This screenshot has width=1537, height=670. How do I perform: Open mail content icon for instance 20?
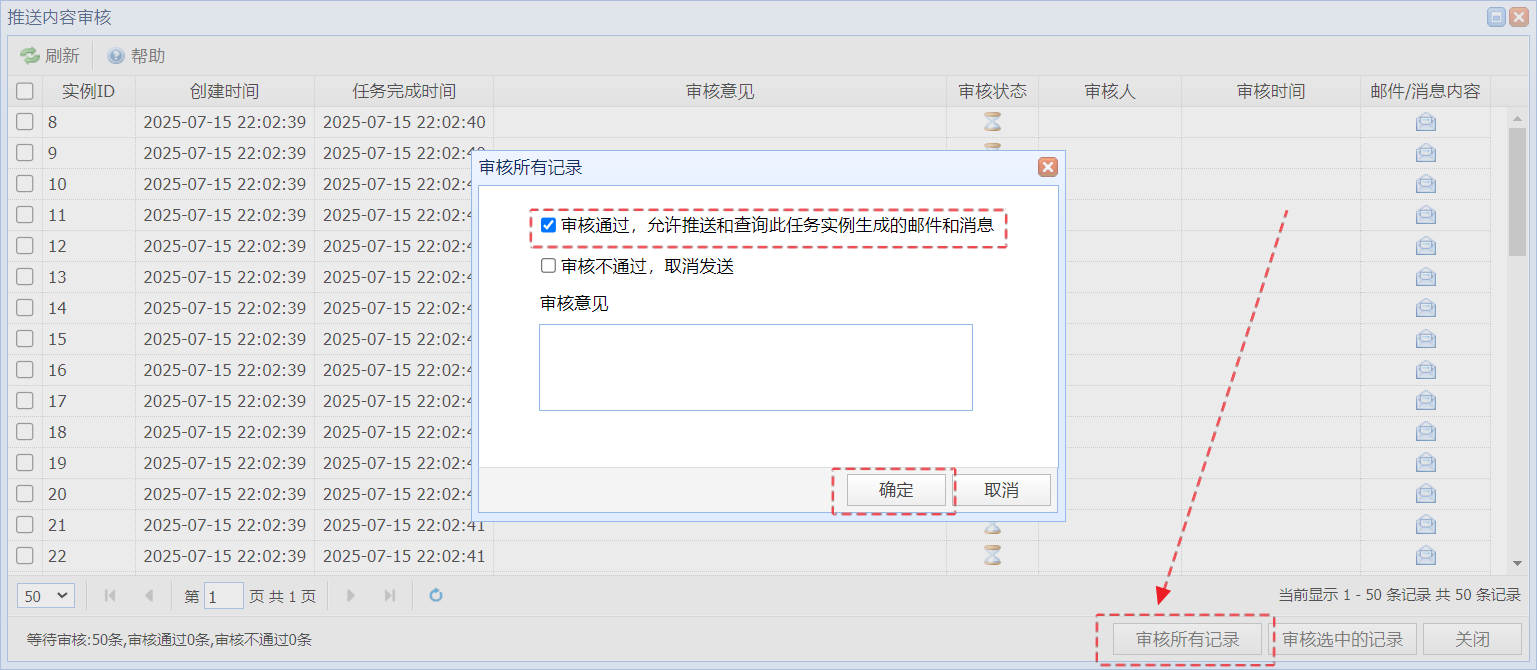click(1425, 494)
